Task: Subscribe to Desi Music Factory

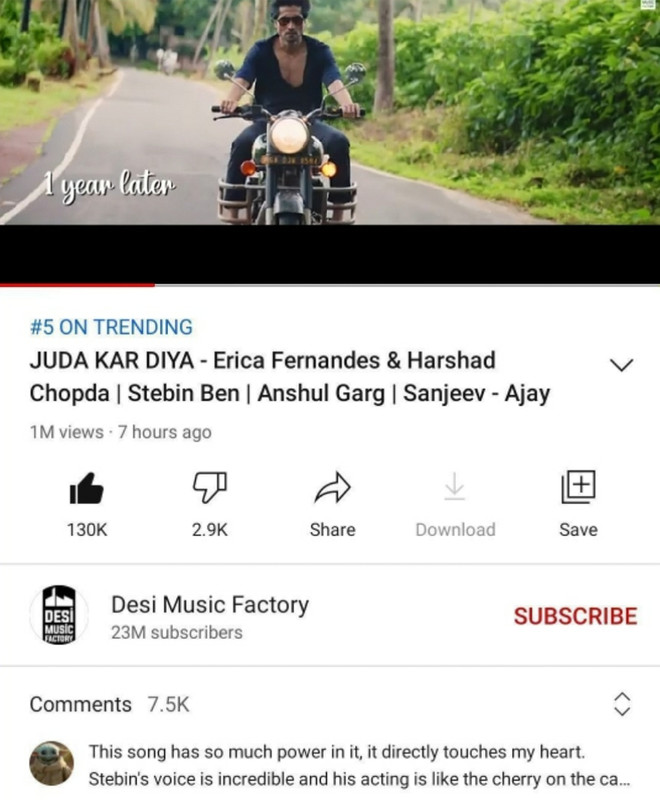Action: tap(575, 616)
